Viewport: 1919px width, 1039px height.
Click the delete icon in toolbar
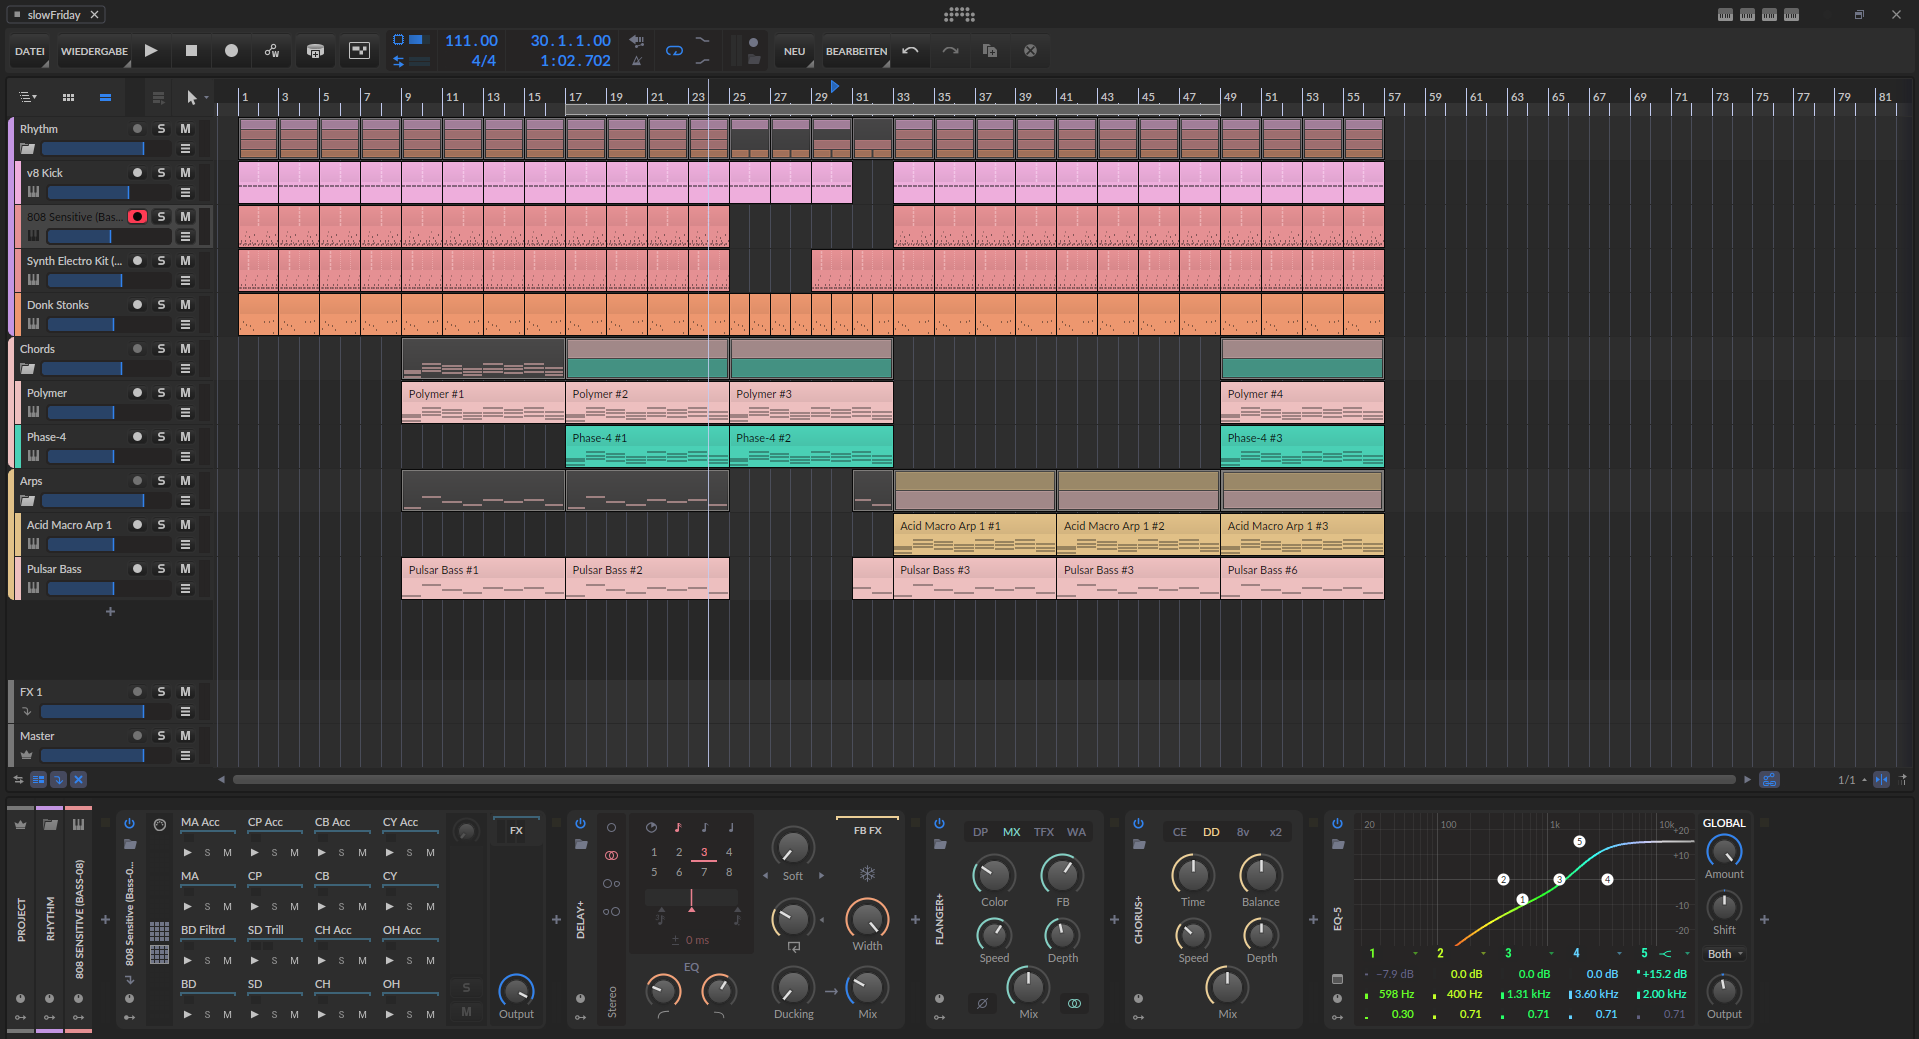click(x=1030, y=51)
